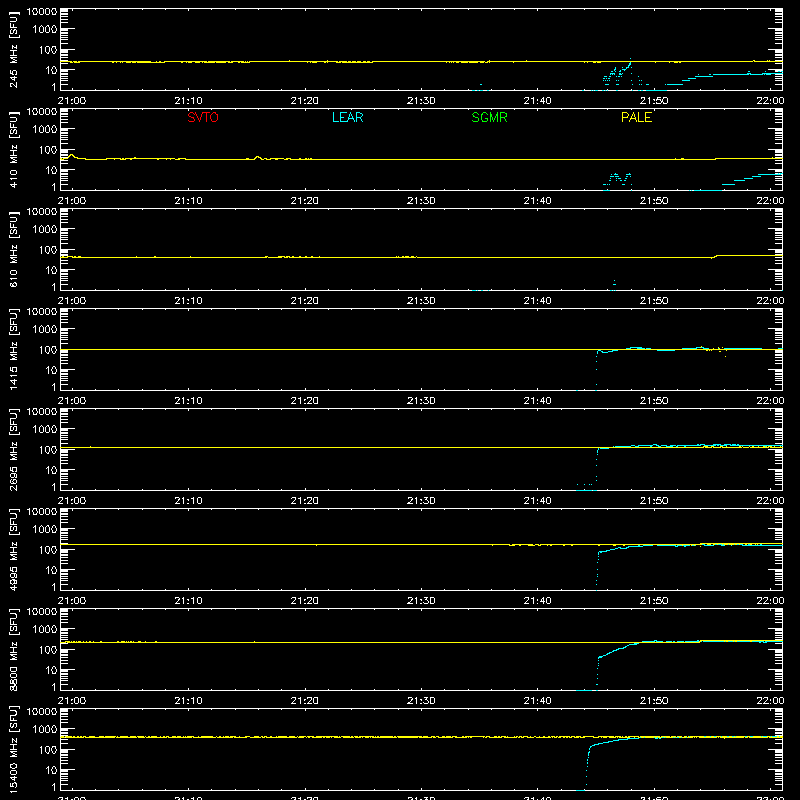Select the 15400 MHz [SFU] axis title
800x800 pixels.
click(x=13, y=749)
